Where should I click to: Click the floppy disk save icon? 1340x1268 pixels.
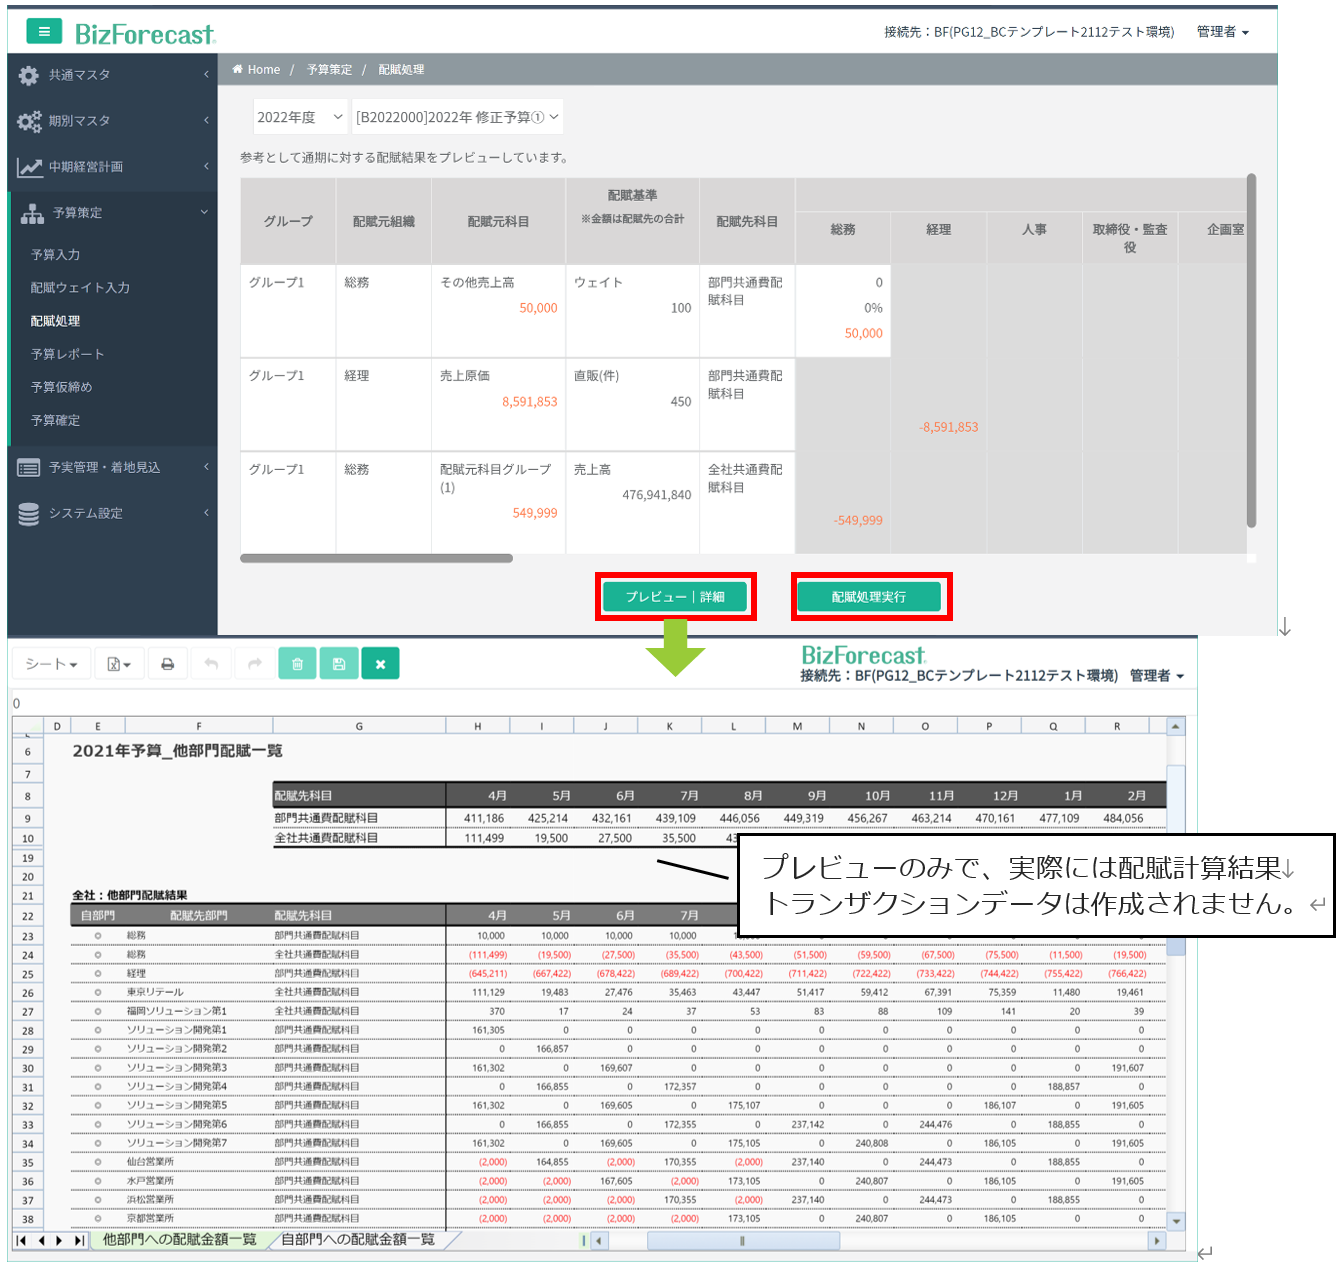pos(339,664)
